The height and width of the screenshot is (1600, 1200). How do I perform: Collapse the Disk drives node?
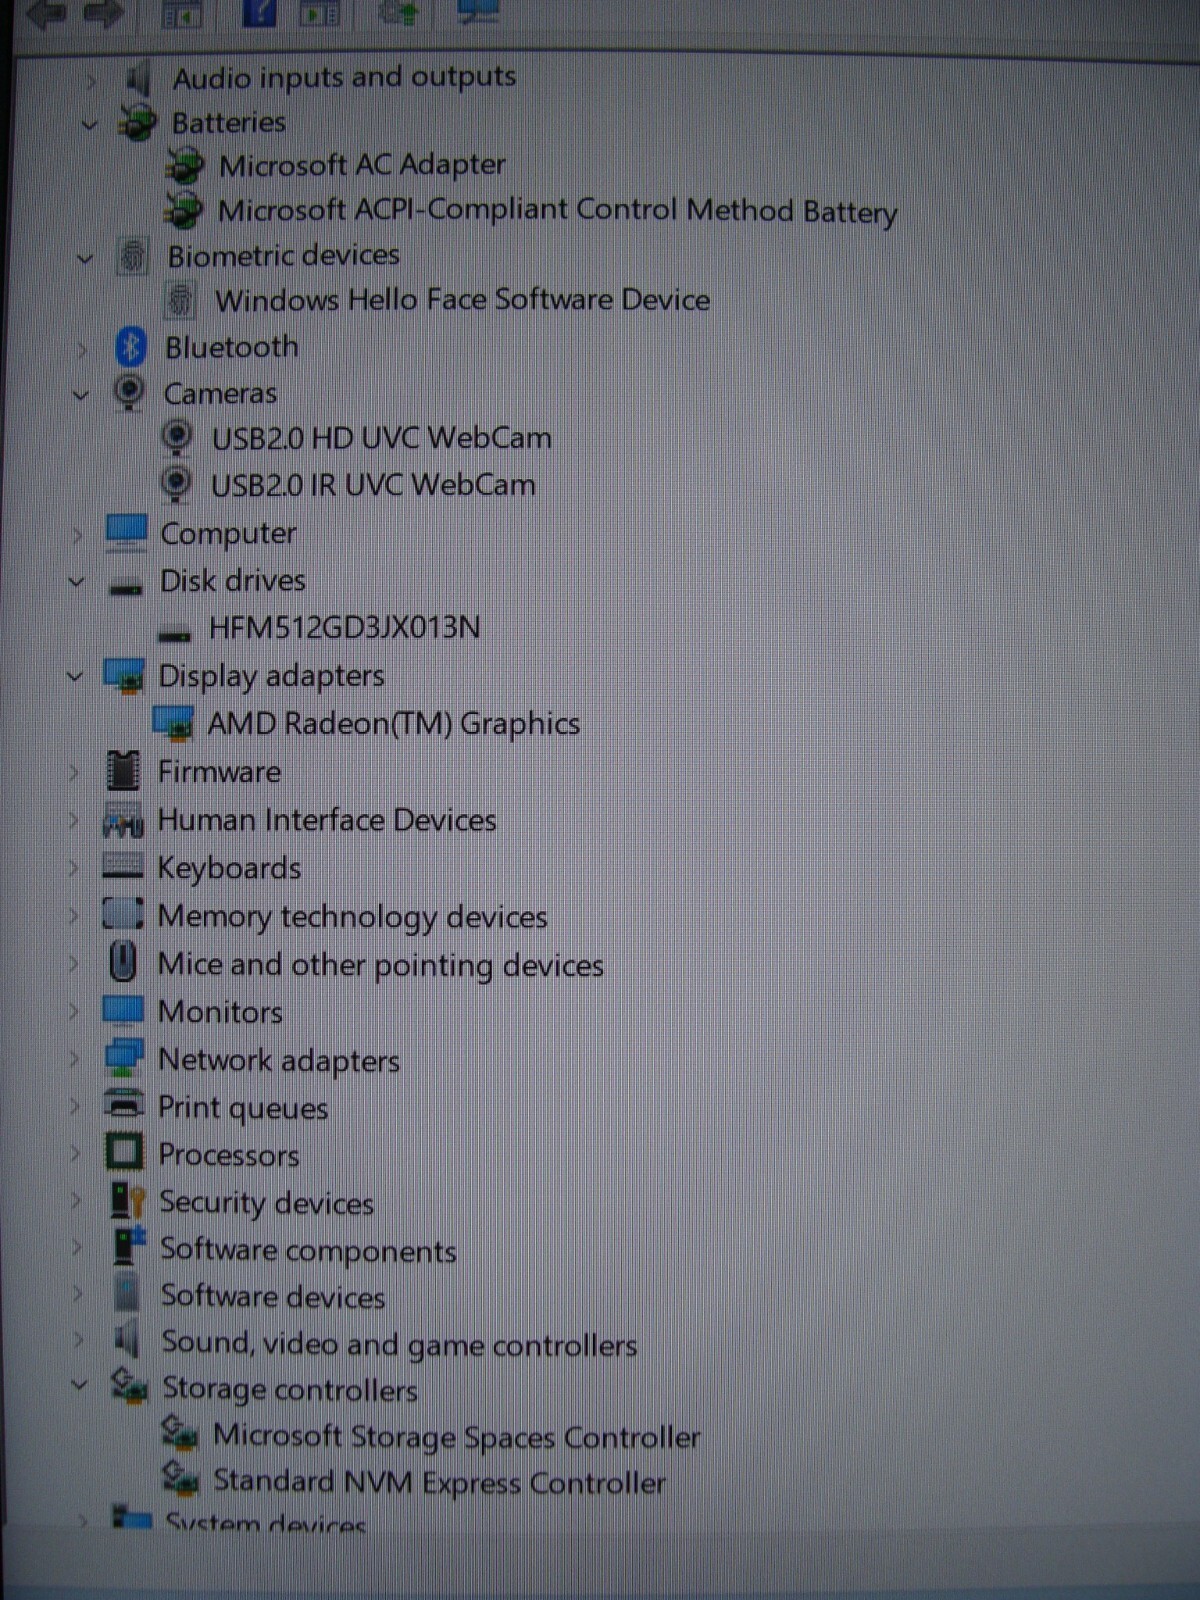[76, 581]
